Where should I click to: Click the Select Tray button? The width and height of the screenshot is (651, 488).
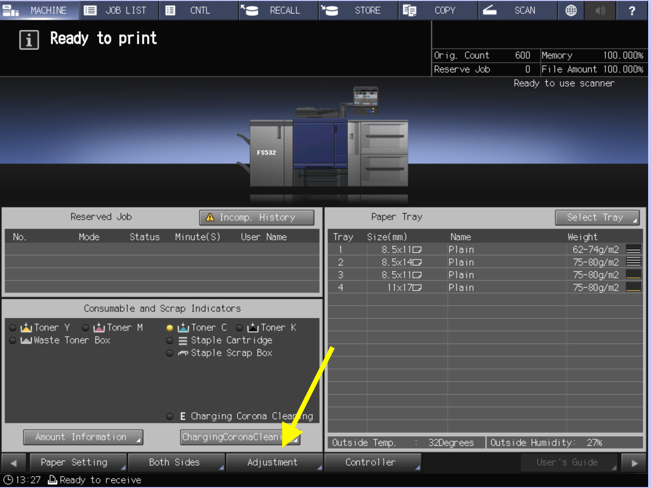point(596,217)
